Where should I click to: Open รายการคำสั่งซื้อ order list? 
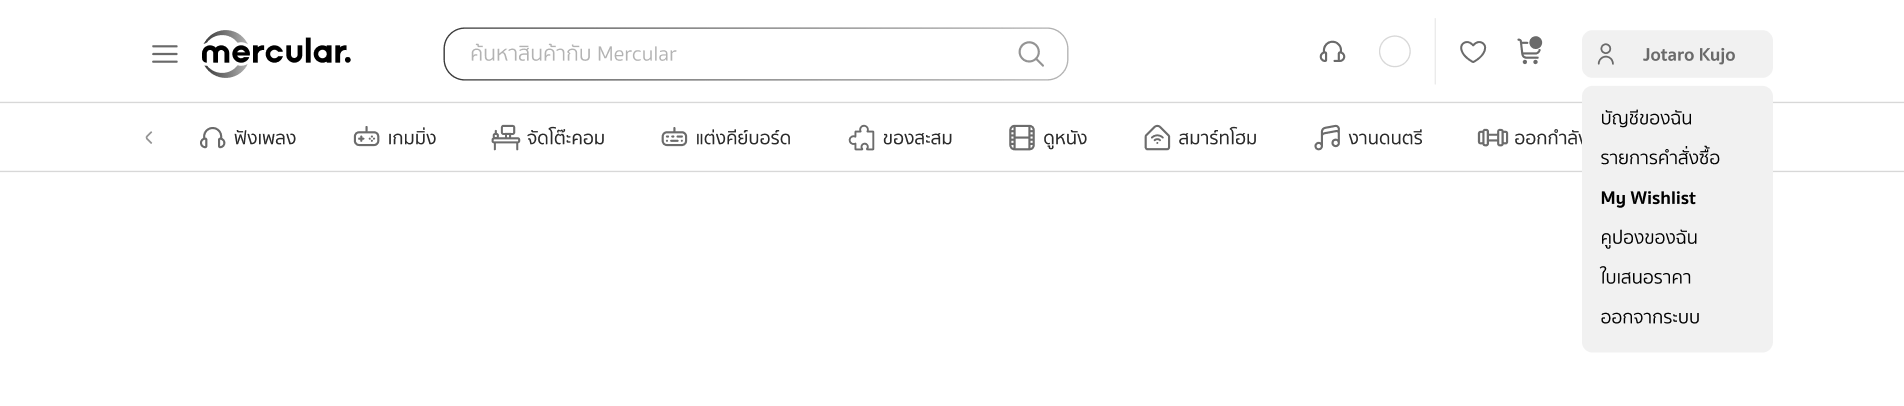1660,158
